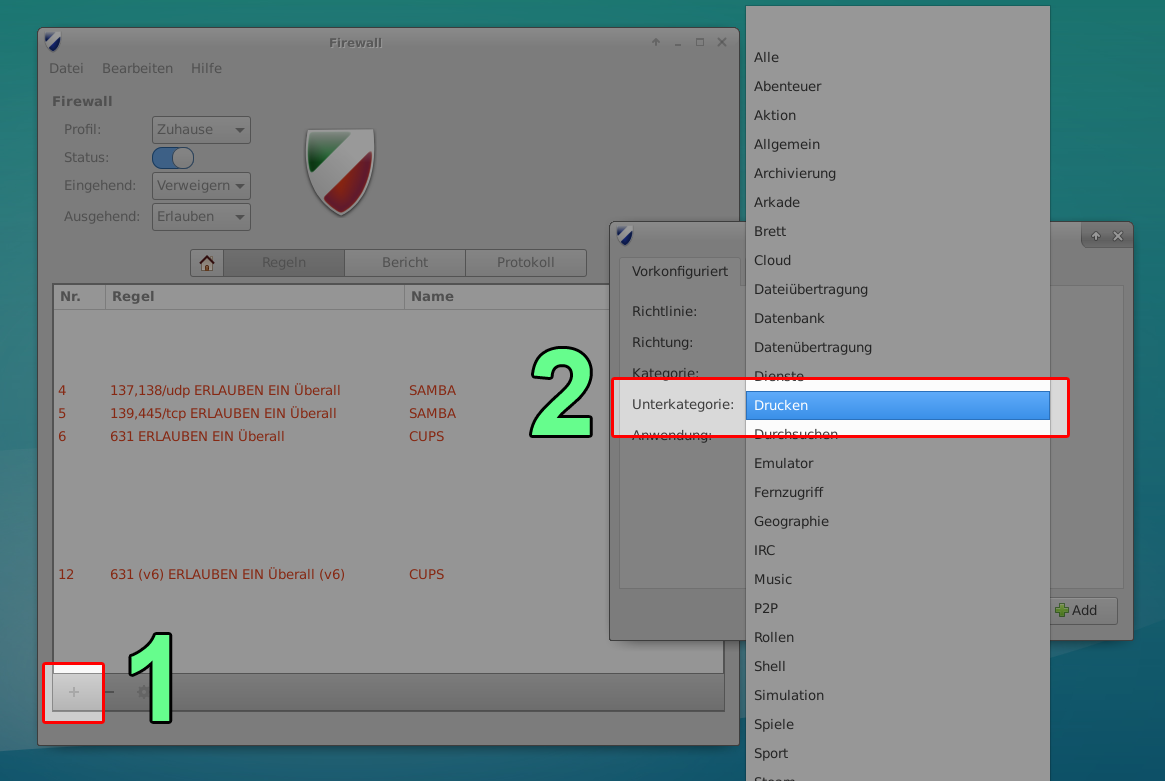Switch to the home icon tab

click(207, 262)
